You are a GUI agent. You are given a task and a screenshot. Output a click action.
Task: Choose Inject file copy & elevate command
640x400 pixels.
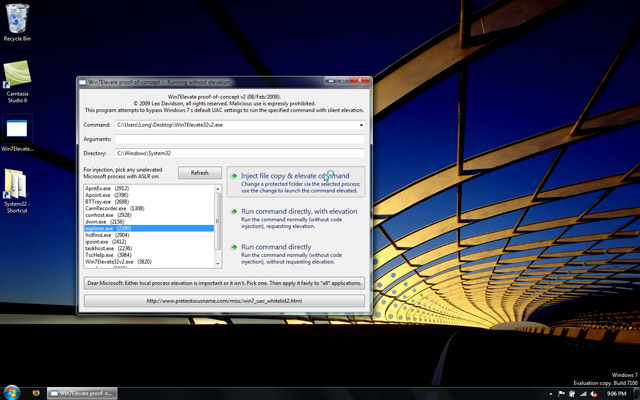[x=296, y=182]
